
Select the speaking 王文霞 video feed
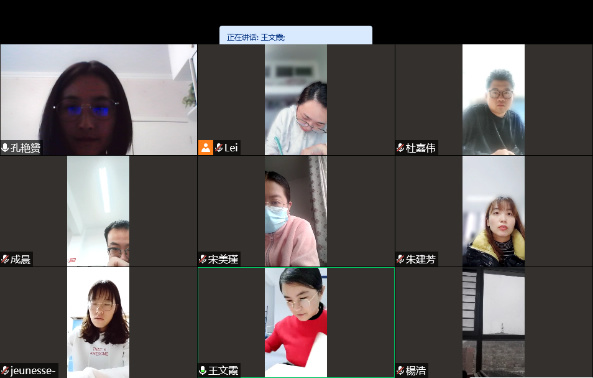[296, 322]
